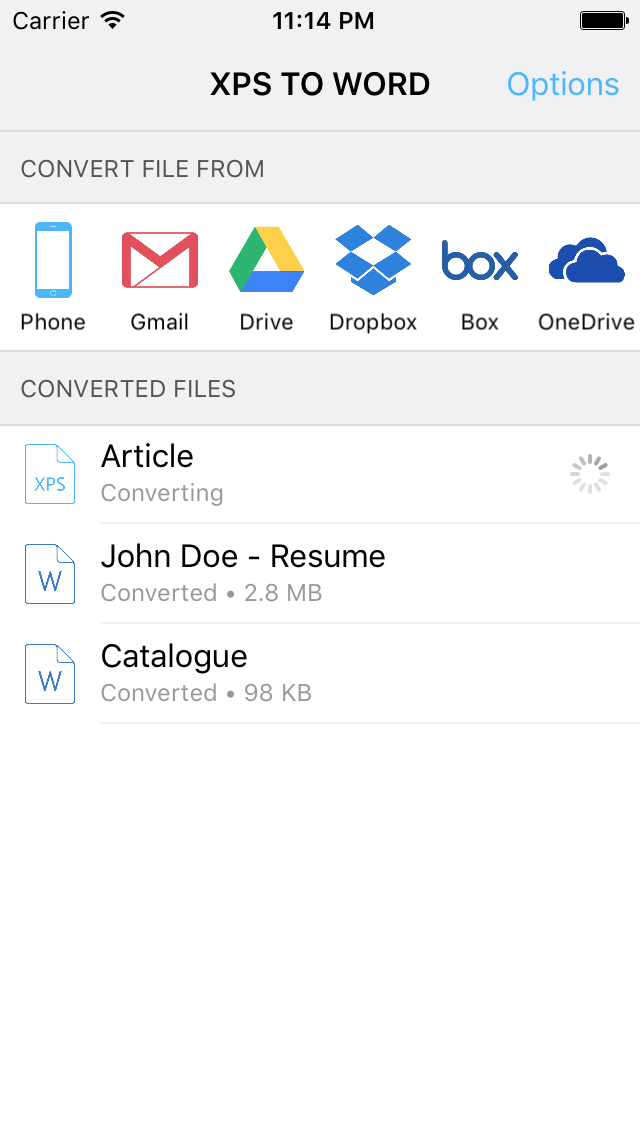This screenshot has height=1136, width=640.
Task: Tap the XPS TO WORD title
Action: [320, 85]
